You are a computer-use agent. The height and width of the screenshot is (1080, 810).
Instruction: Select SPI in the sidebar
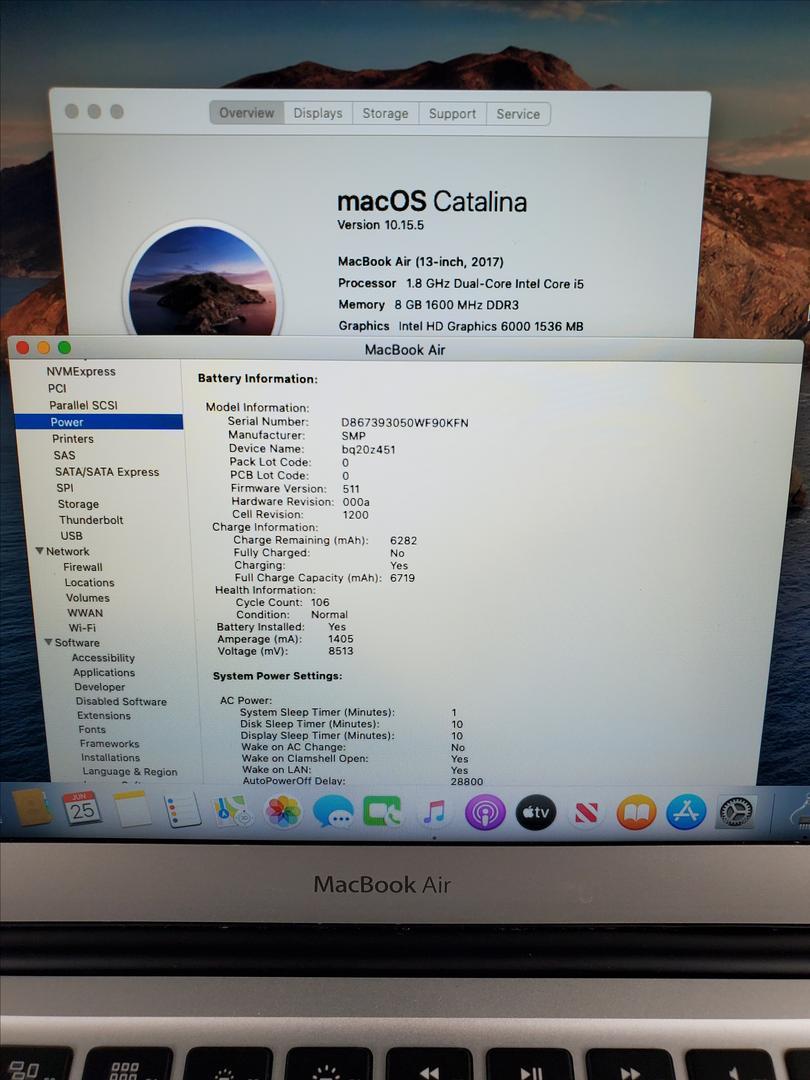65,488
